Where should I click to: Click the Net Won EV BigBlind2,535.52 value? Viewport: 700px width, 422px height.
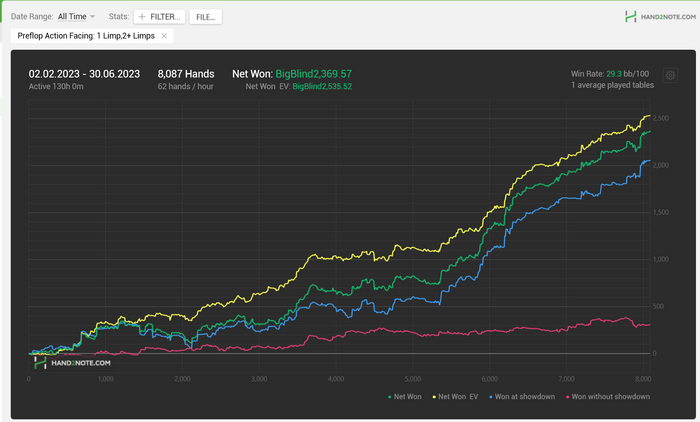pyautogui.click(x=322, y=87)
